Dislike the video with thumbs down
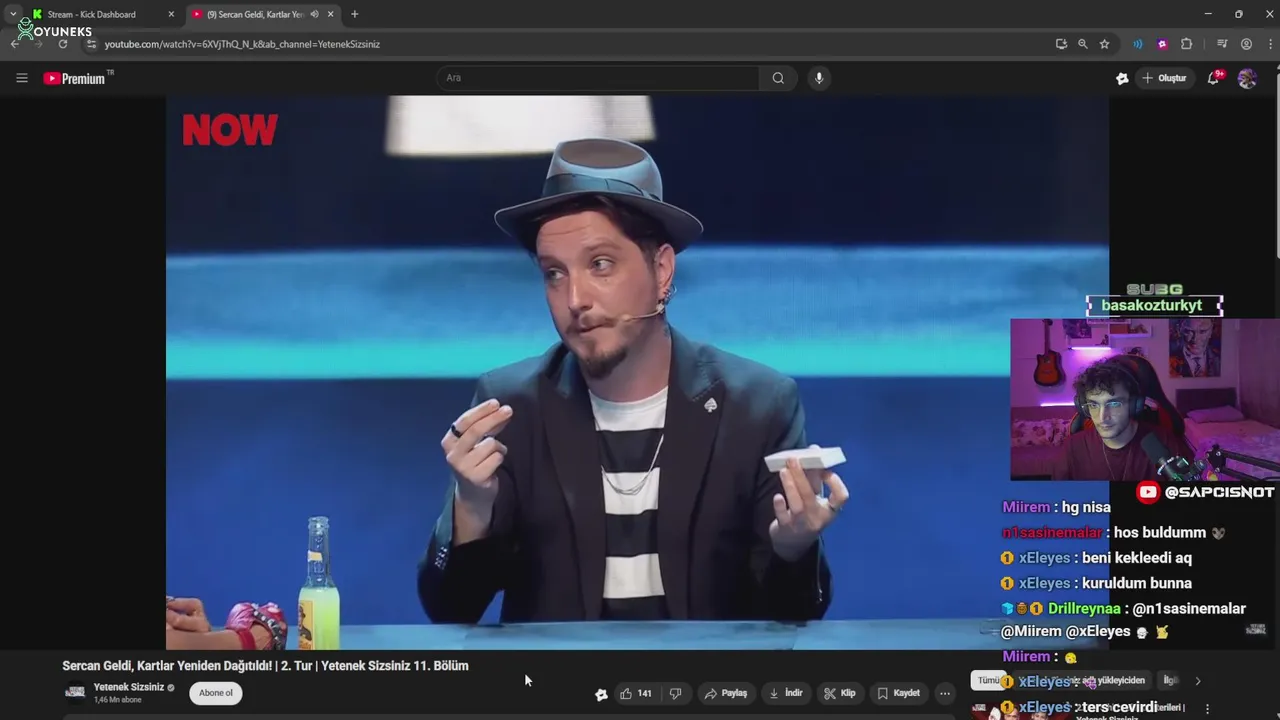Viewport: 1280px width, 720px height. tap(675, 693)
